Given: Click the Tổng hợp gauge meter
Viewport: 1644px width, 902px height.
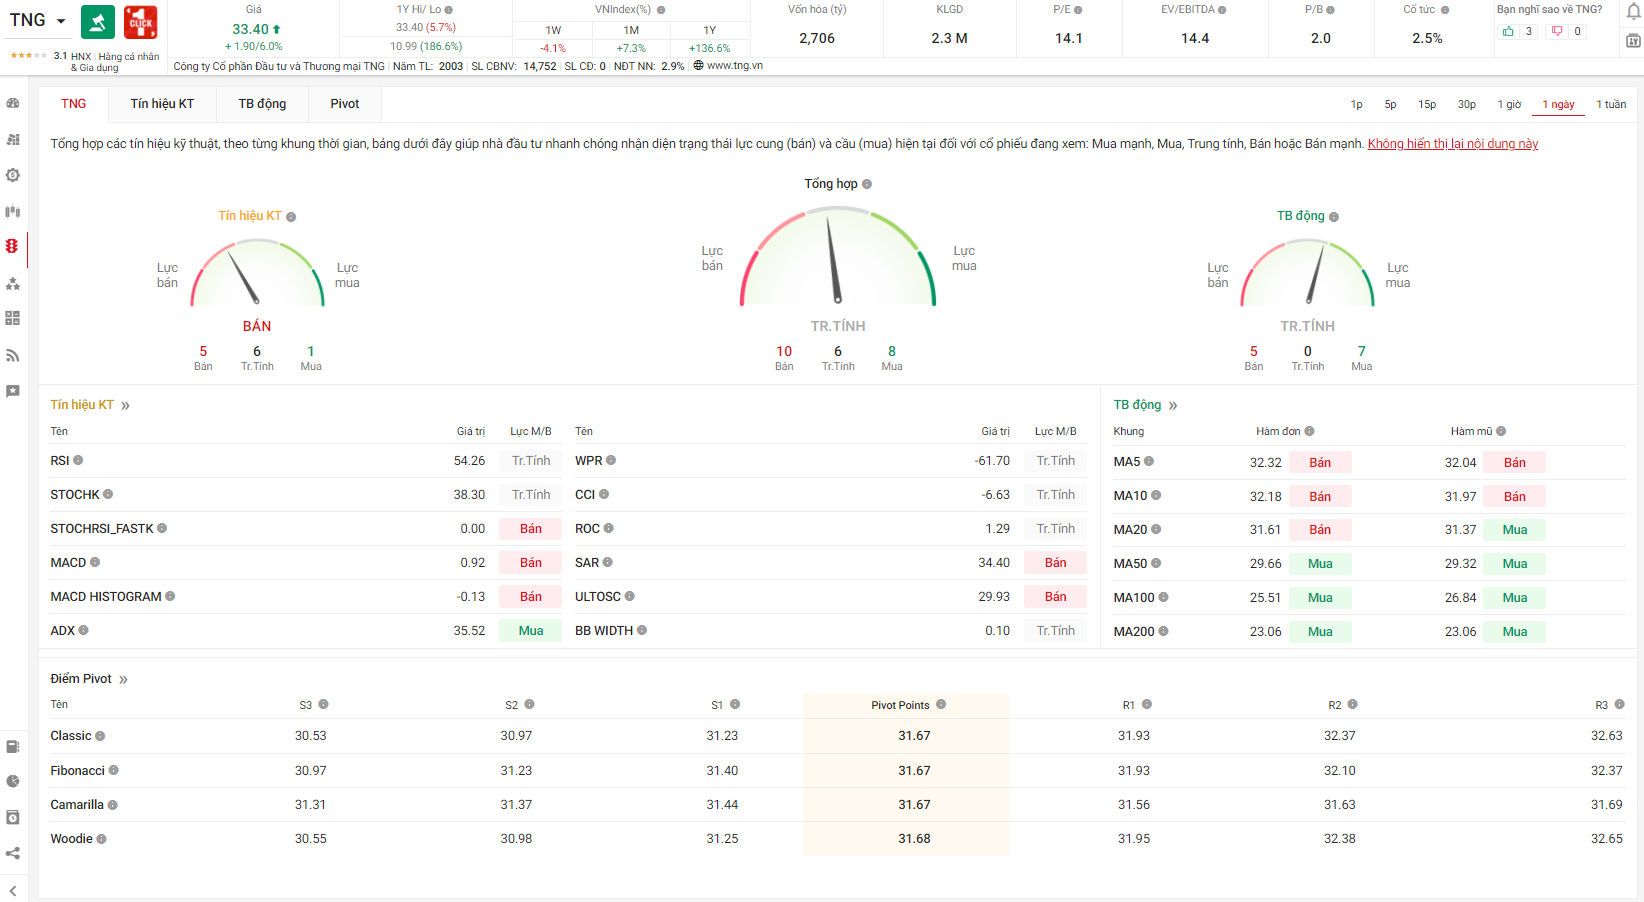Looking at the screenshot, I should click(x=838, y=258).
